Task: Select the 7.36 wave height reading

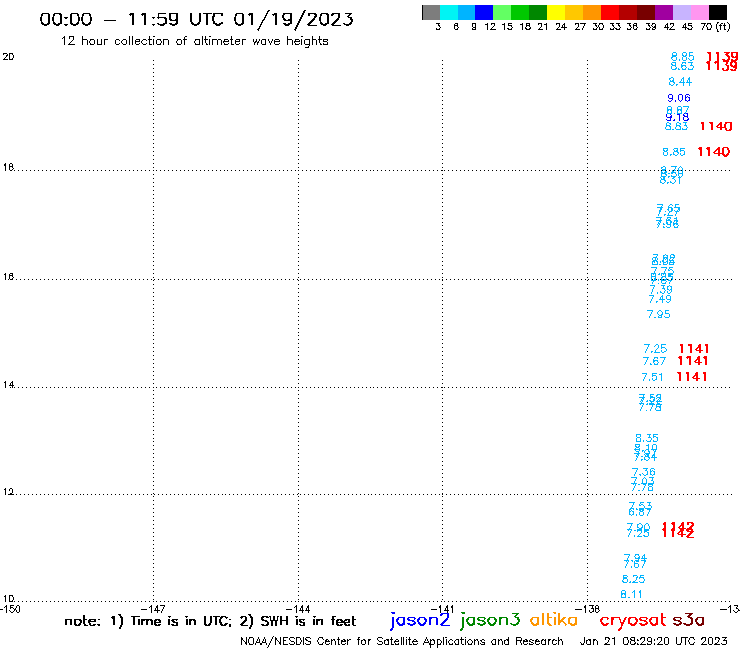Action: [643, 472]
